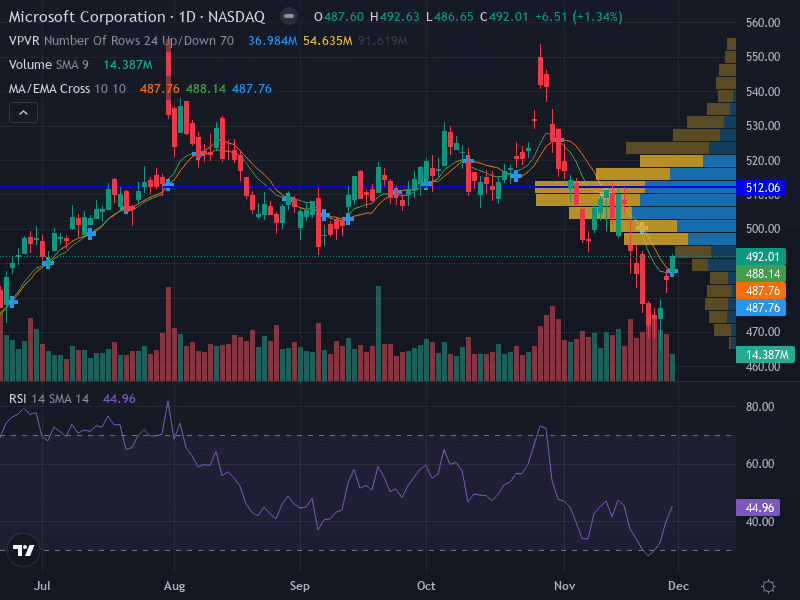Image resolution: width=800 pixels, height=600 pixels.
Task: Click the high price H492.63 in the header
Action: point(394,17)
